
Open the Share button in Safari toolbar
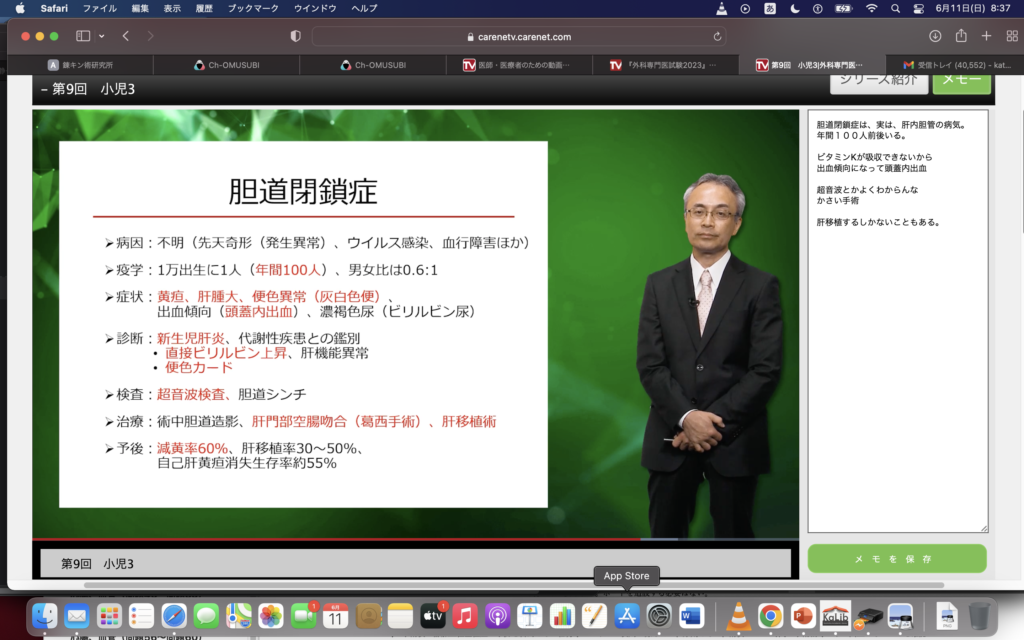(961, 36)
